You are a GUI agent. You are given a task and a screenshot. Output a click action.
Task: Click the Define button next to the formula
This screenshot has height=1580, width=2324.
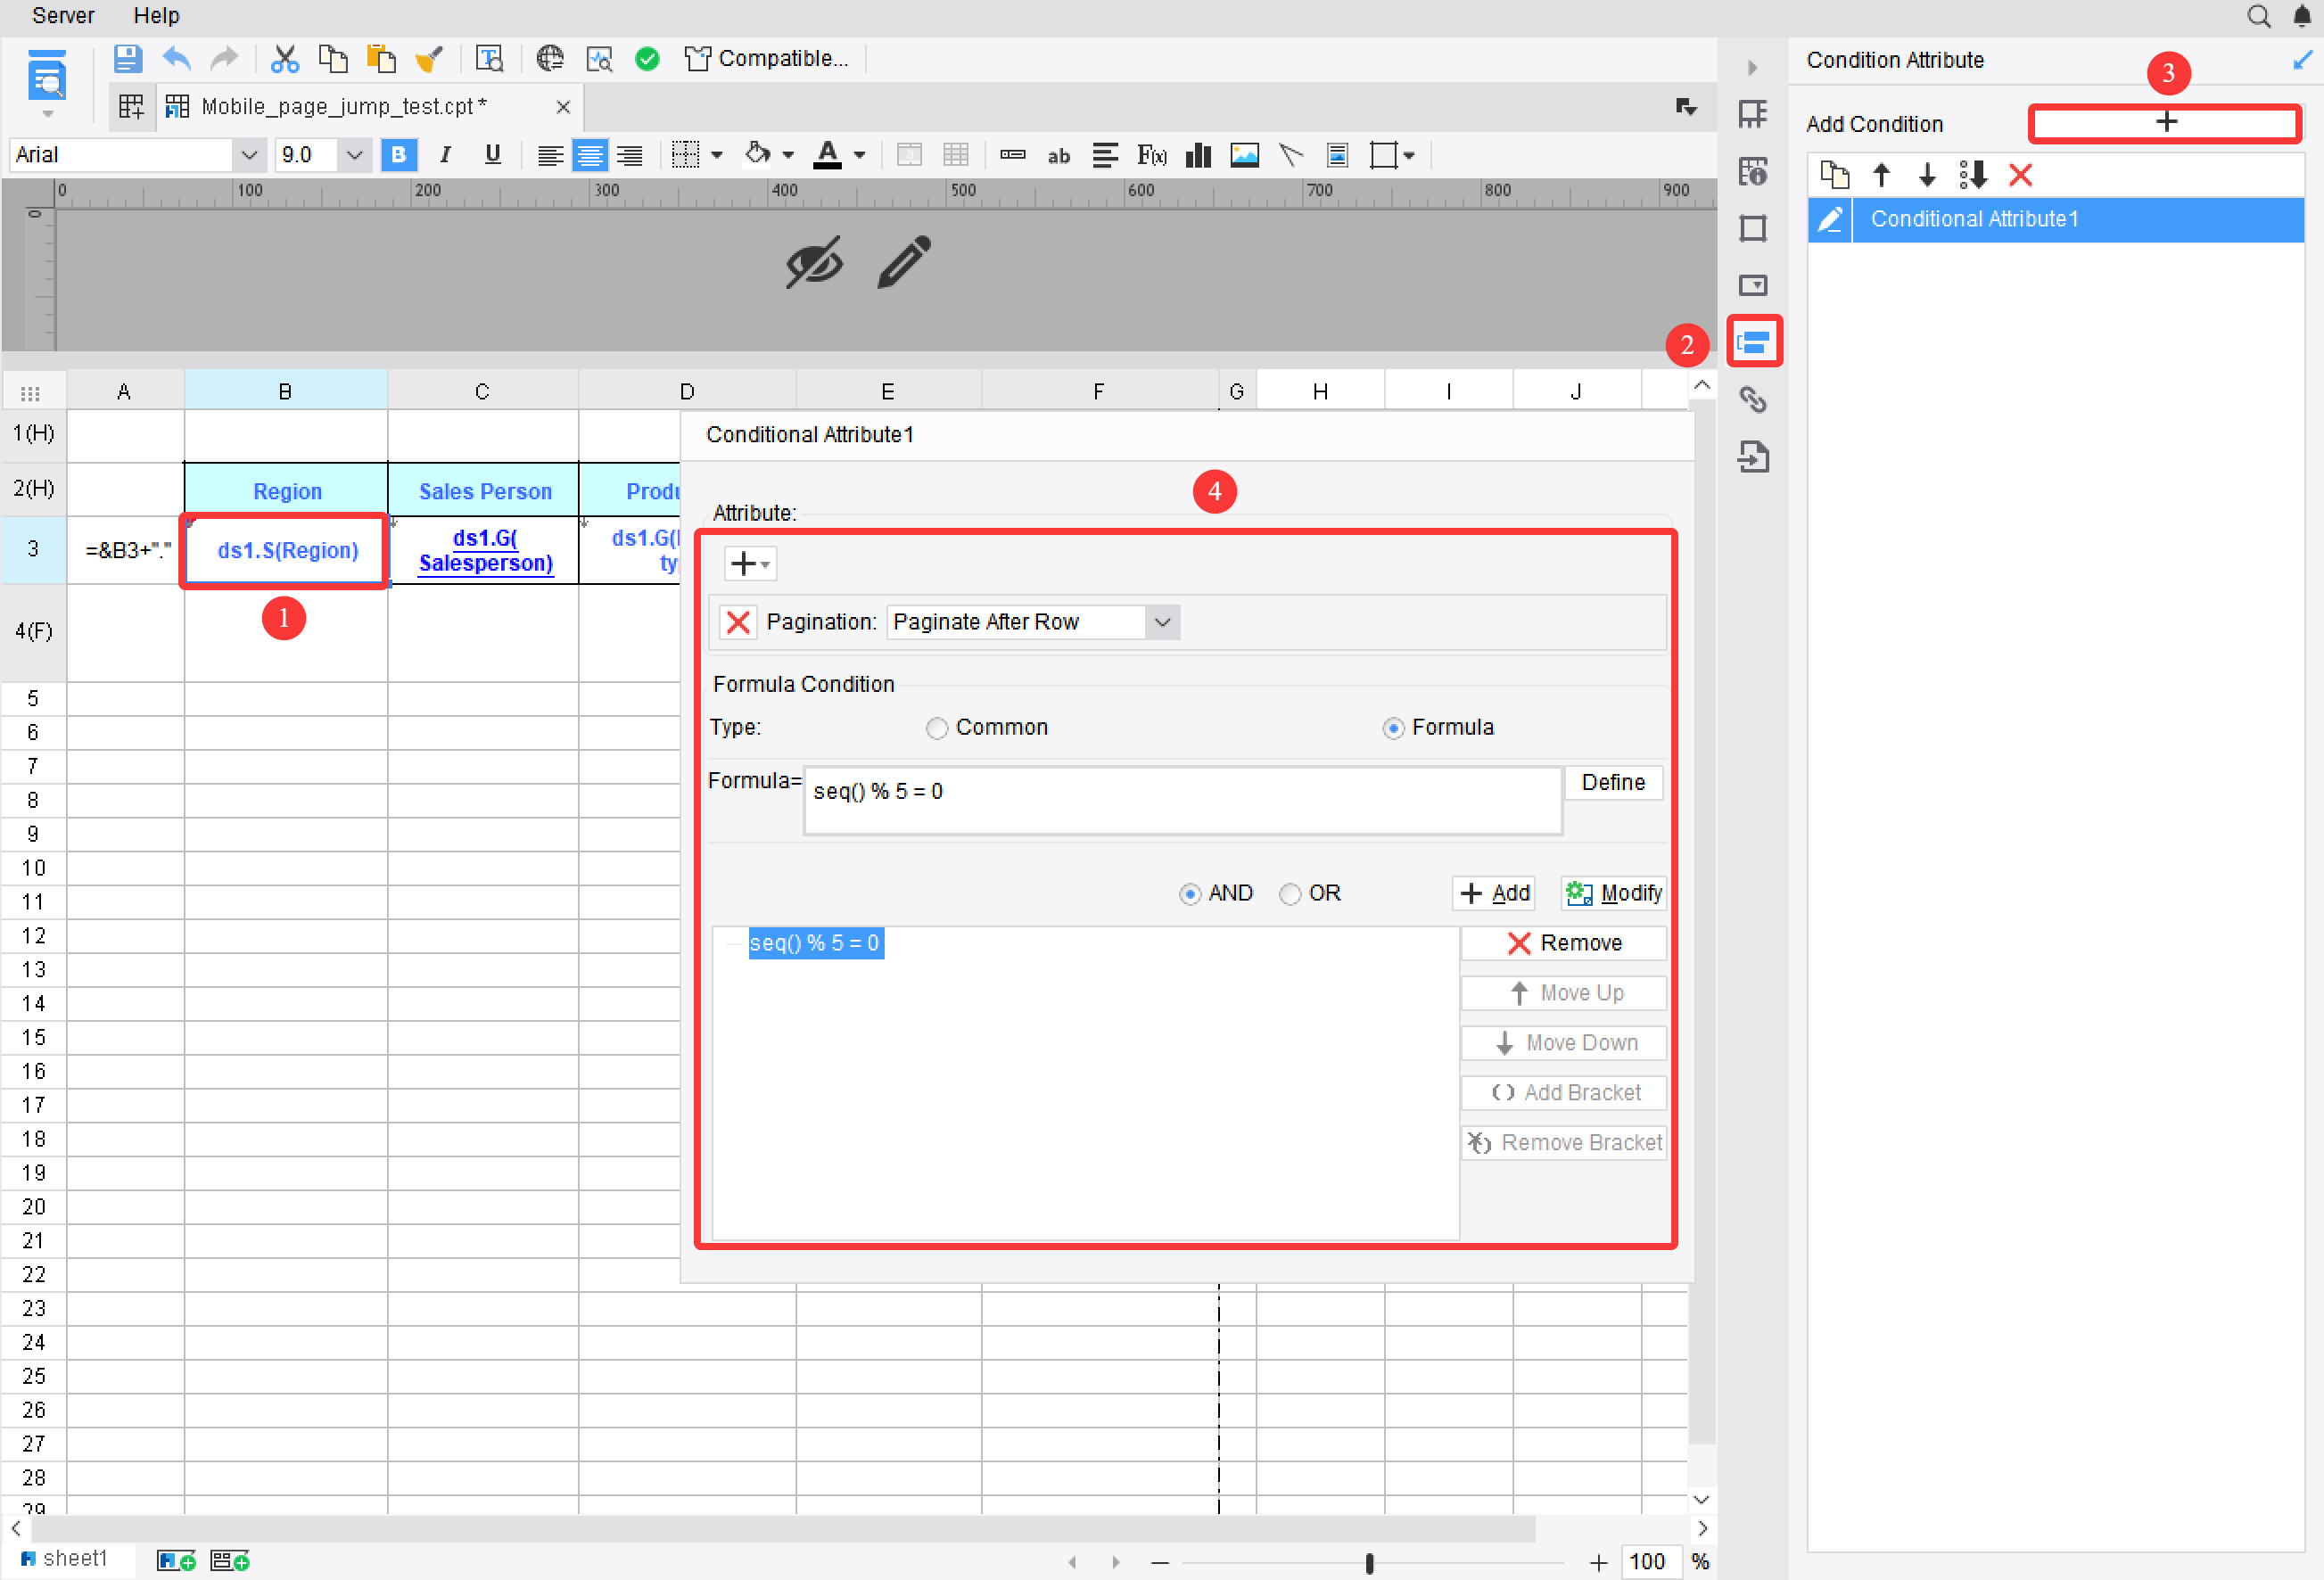point(1613,782)
